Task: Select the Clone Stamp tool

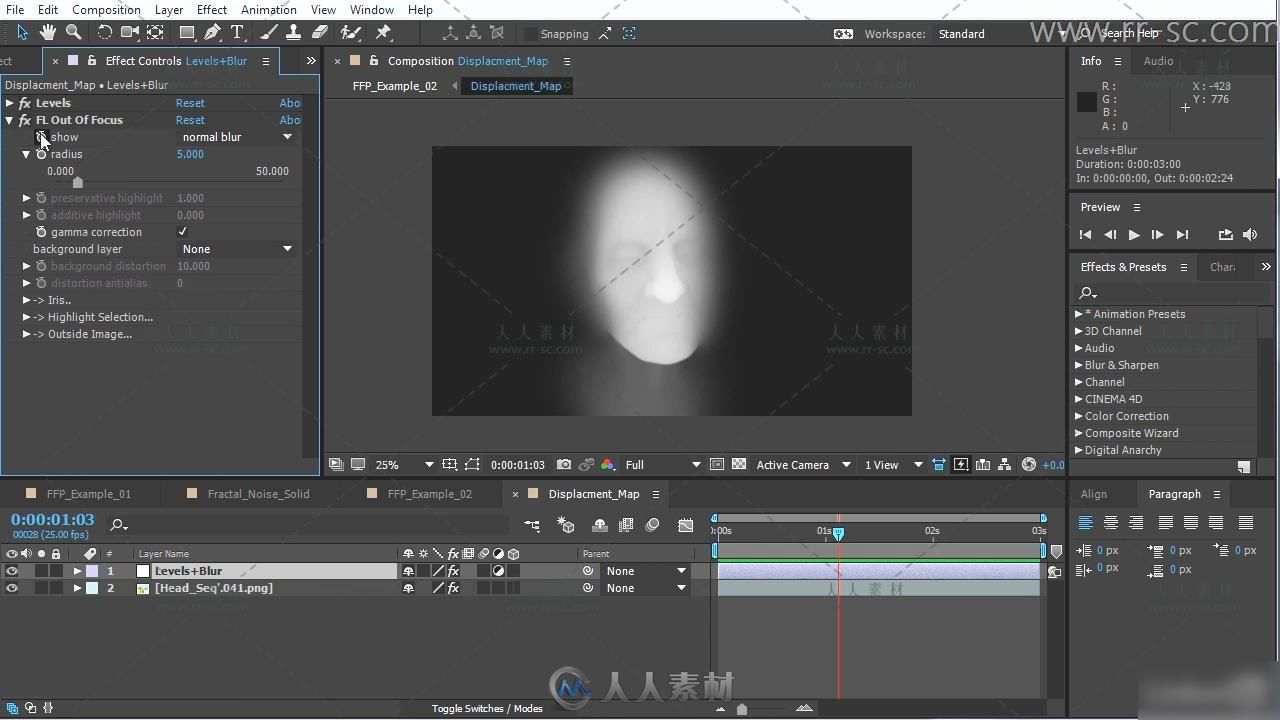Action: [294, 33]
